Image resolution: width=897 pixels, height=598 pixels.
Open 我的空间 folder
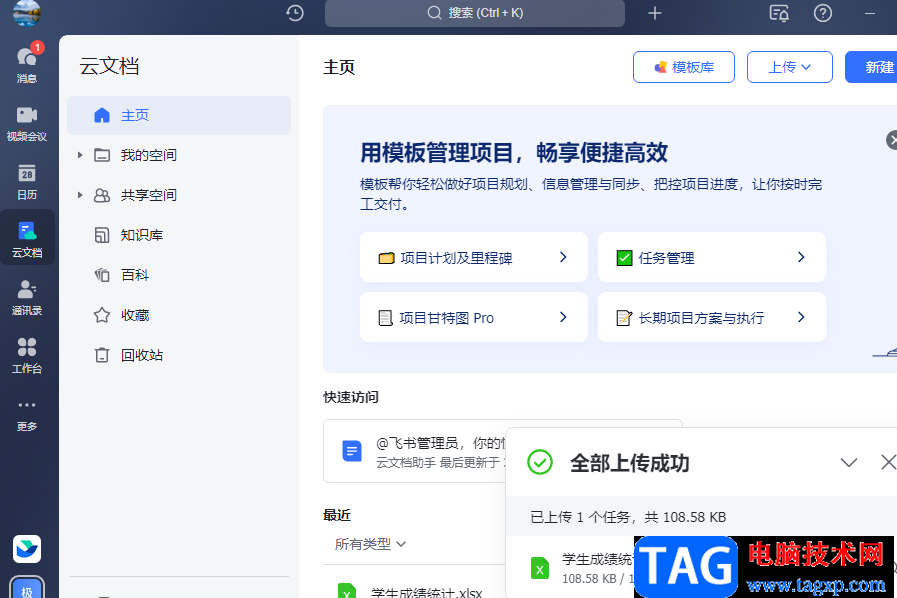click(x=149, y=155)
